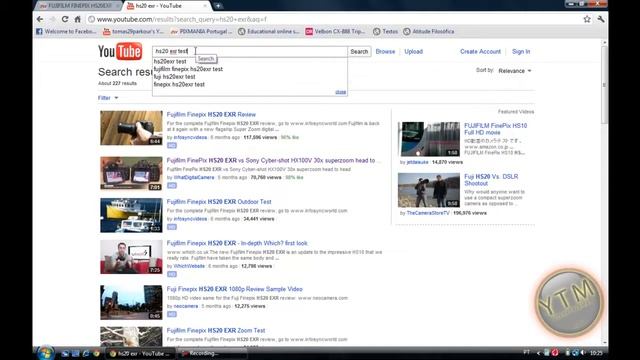The image size is (640, 360).
Task: Visit the WhichWebsite channel link
Action: 189,266
